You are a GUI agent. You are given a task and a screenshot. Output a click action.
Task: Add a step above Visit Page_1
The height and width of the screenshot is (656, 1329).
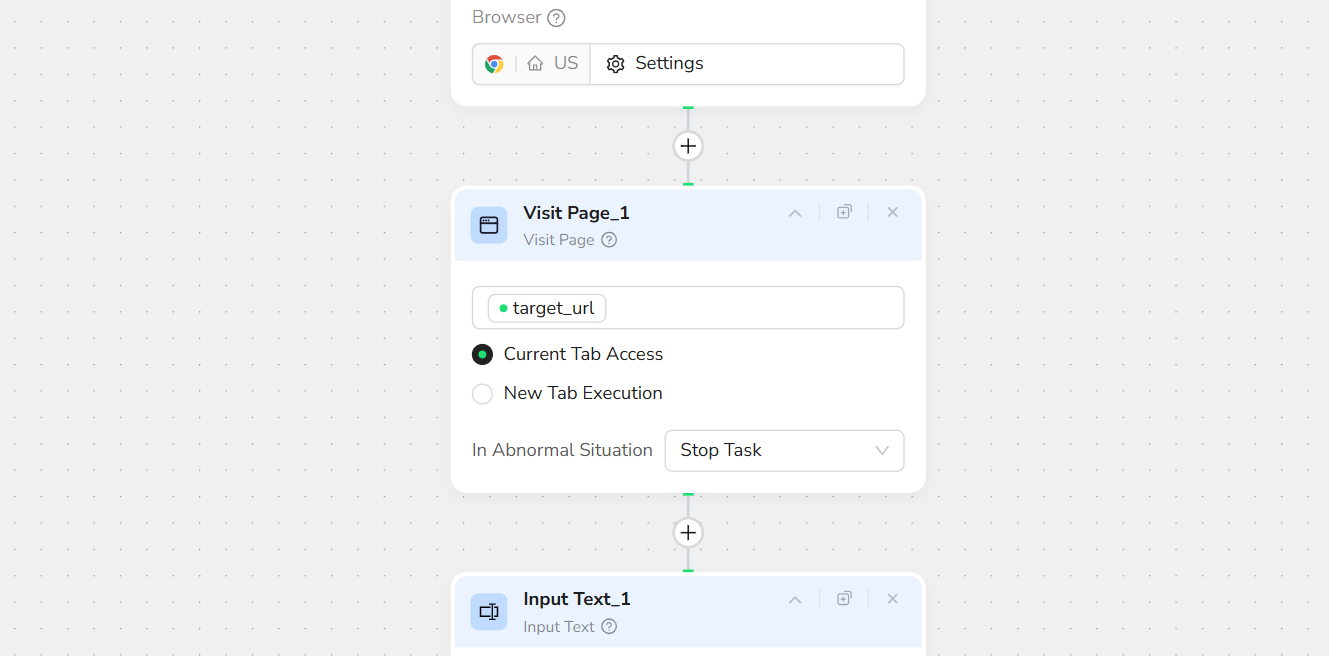click(688, 146)
